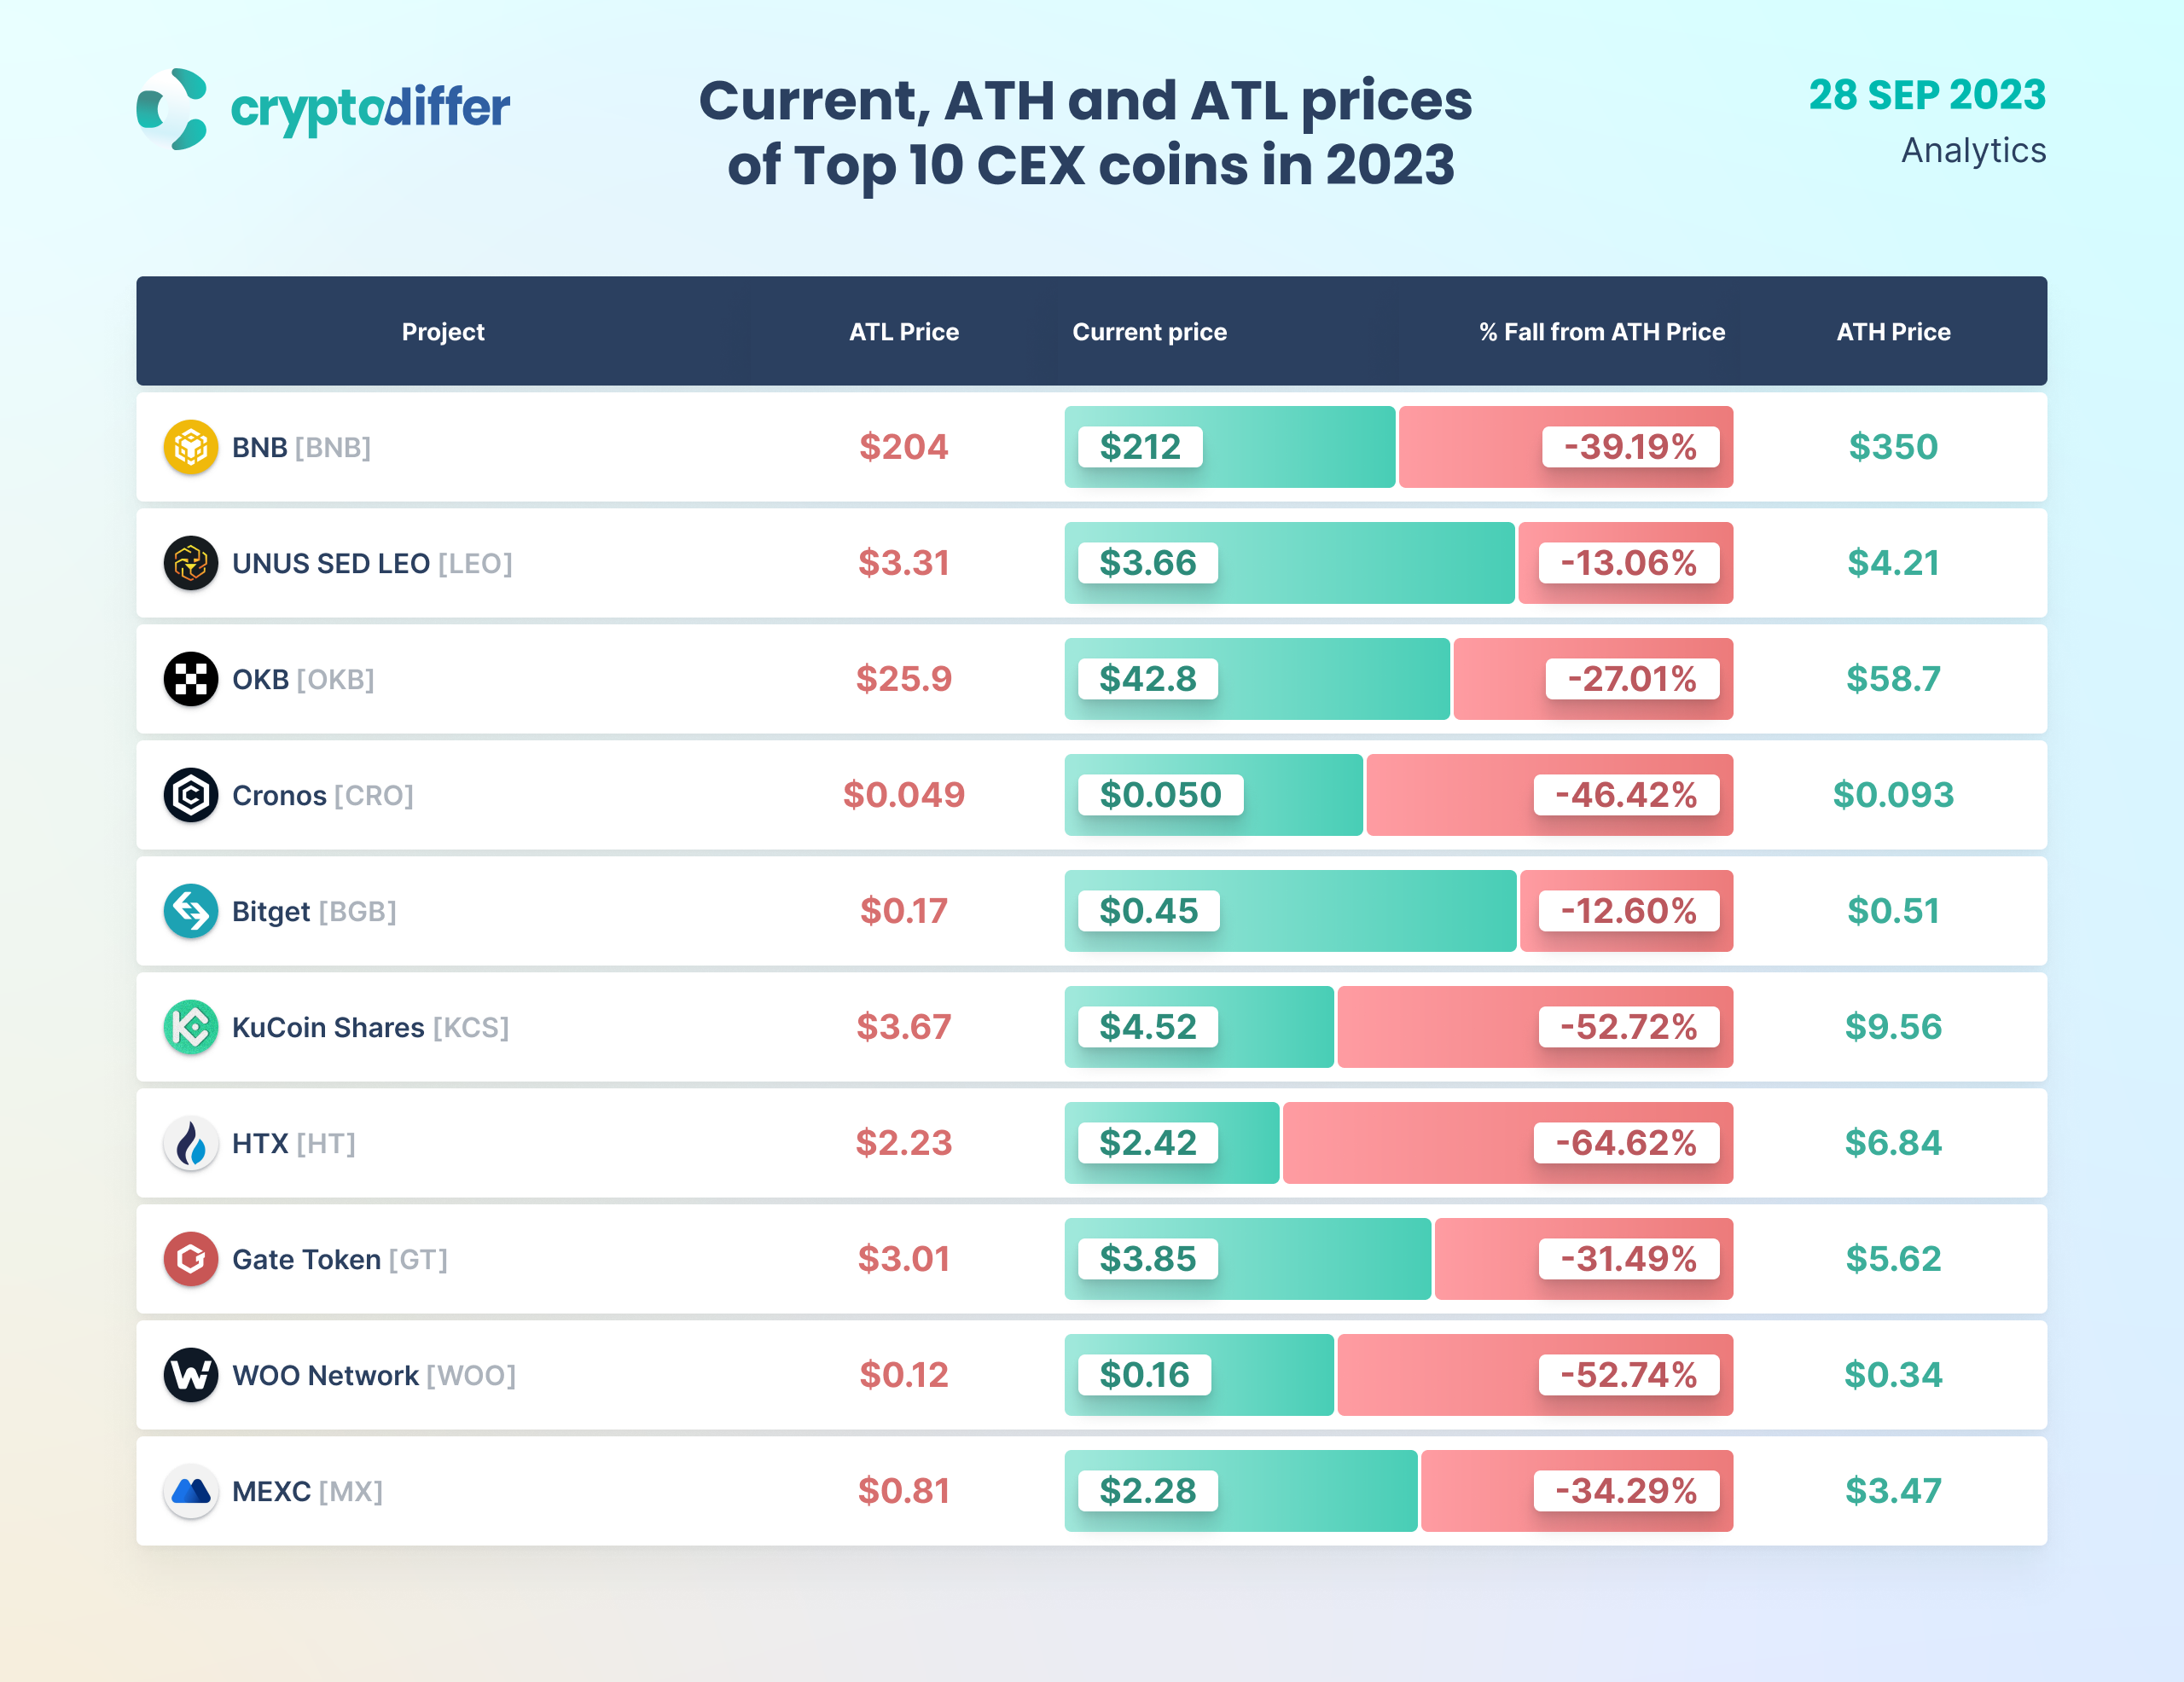Click the UNUS SED LEO logo icon
The image size is (2184, 1682).
(190, 563)
